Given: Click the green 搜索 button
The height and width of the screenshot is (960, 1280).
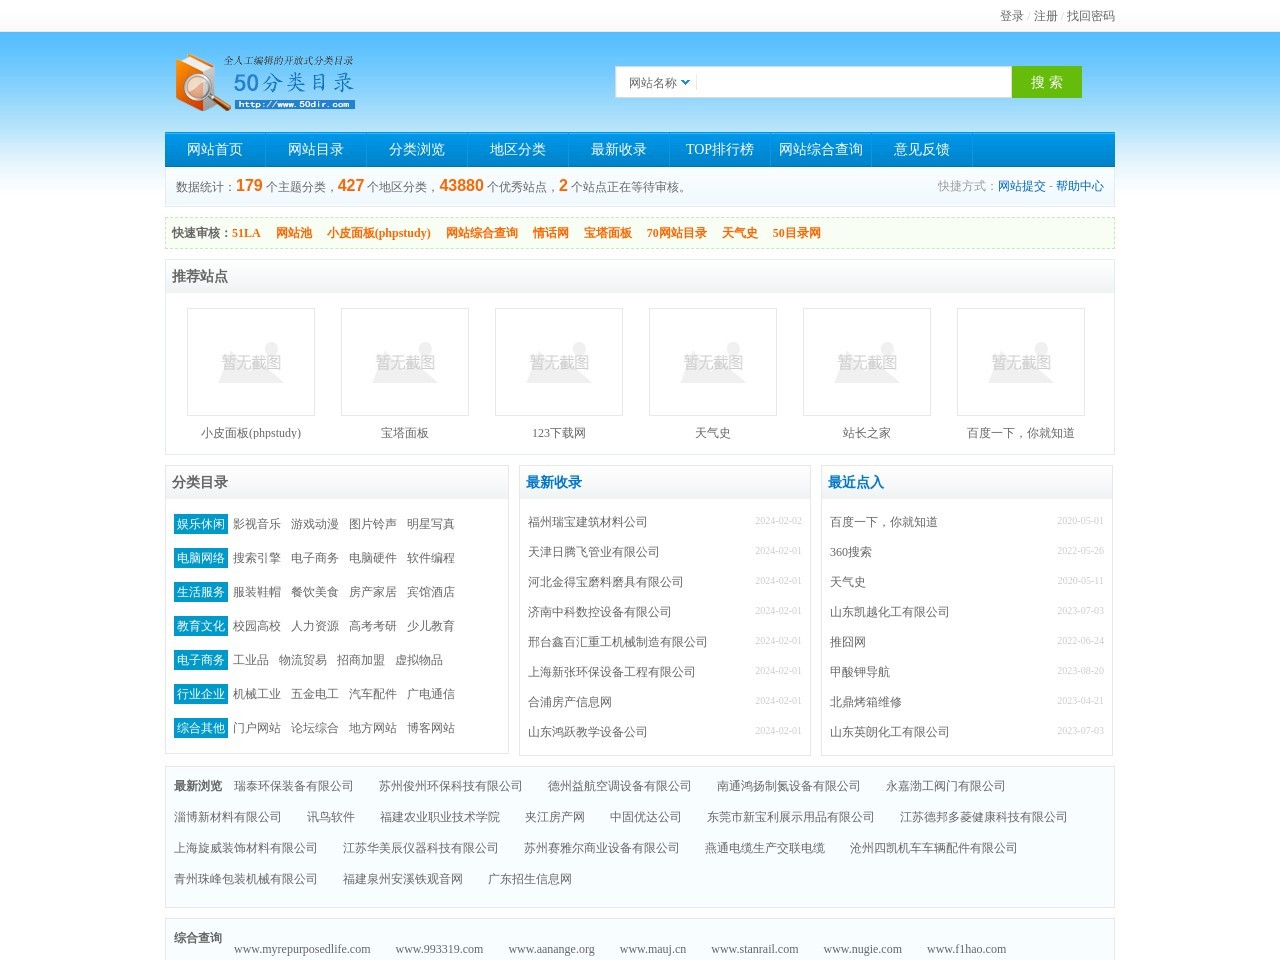Looking at the screenshot, I should 1046,82.
